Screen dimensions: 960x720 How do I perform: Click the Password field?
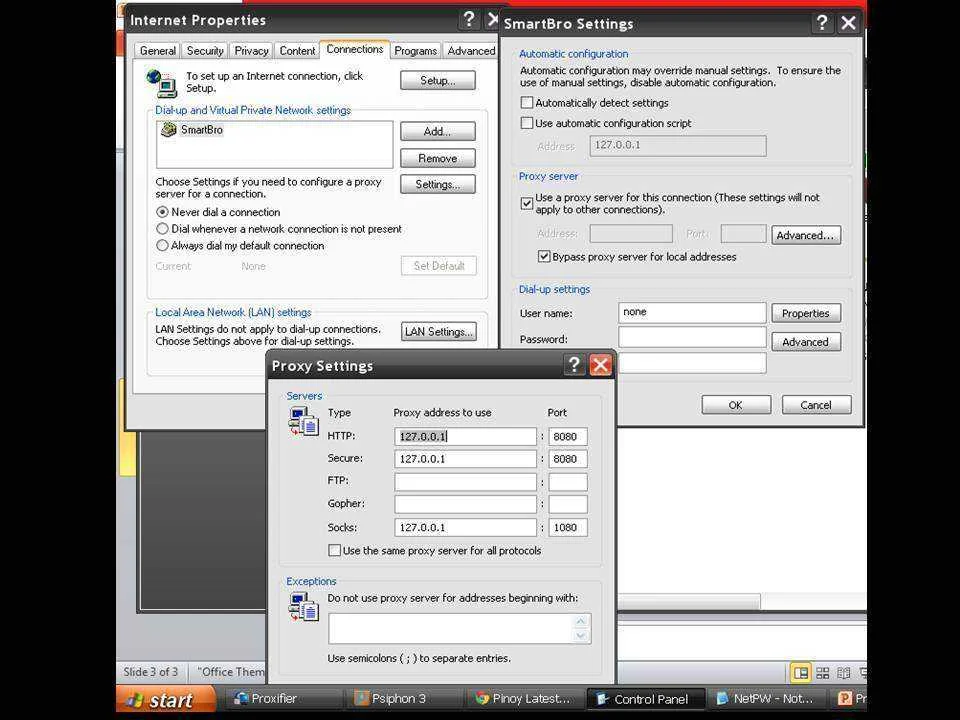click(692, 337)
